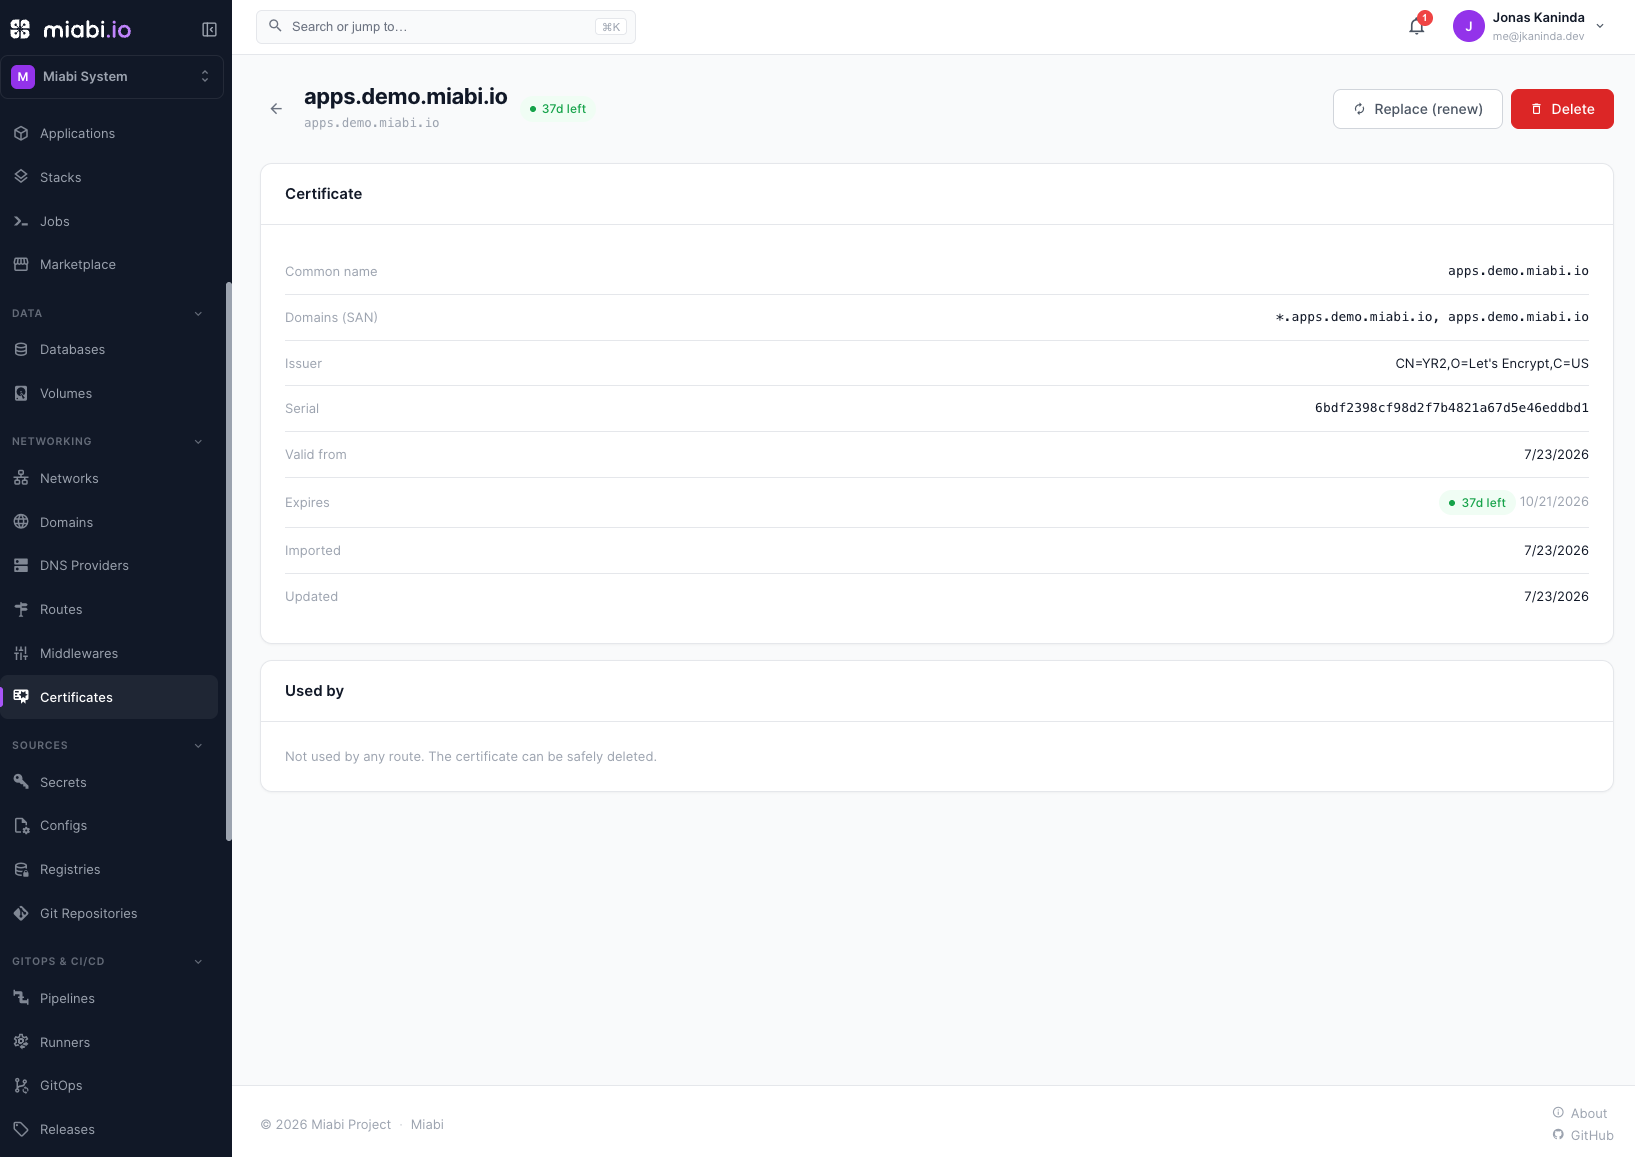Screen dimensions: 1635x1157
Task: Open Registries in sidebar
Action: pyautogui.click(x=109, y=869)
